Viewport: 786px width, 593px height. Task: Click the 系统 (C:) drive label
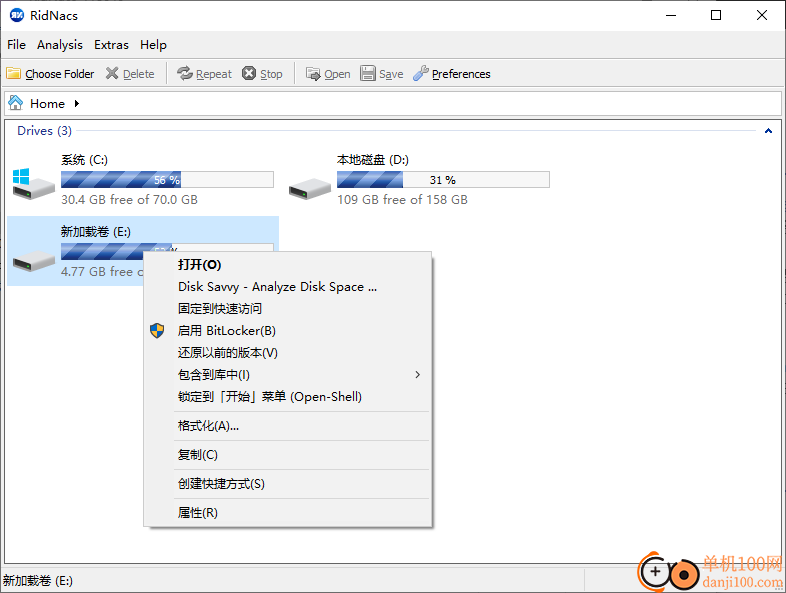[84, 160]
